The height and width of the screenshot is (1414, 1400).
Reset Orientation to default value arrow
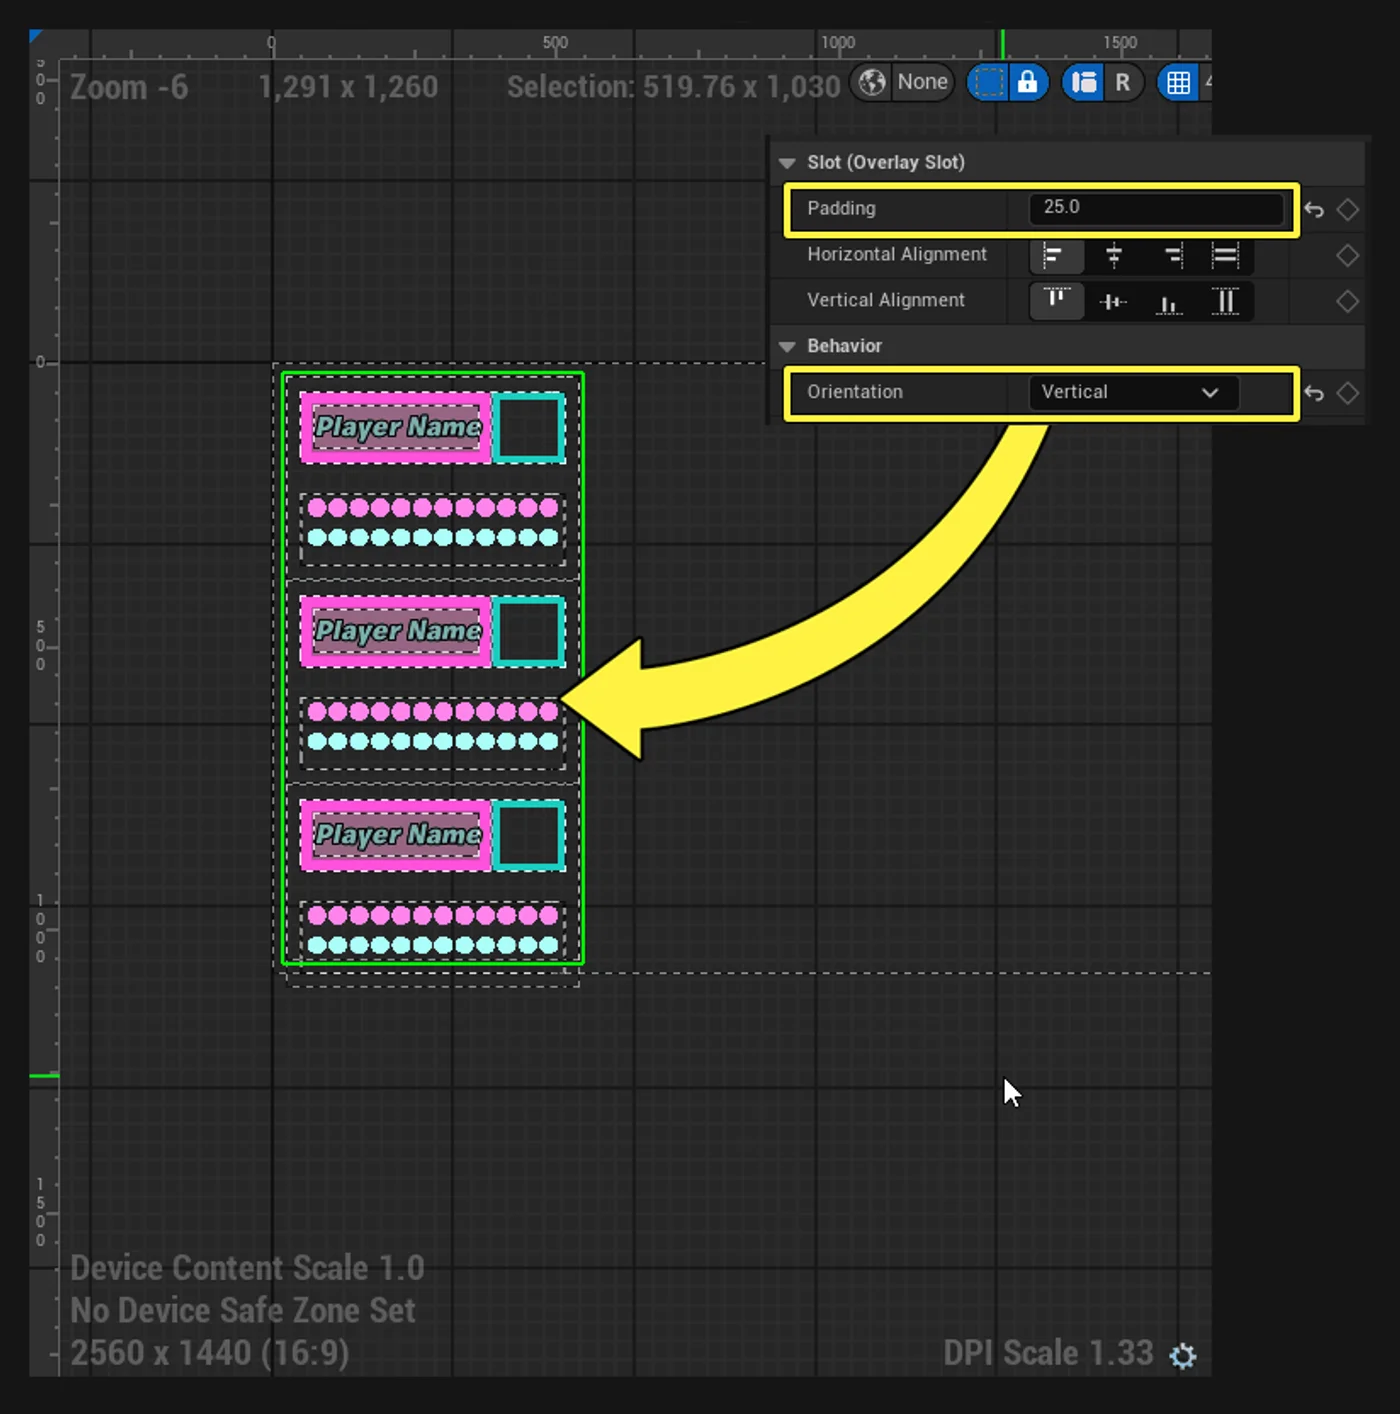point(1314,394)
